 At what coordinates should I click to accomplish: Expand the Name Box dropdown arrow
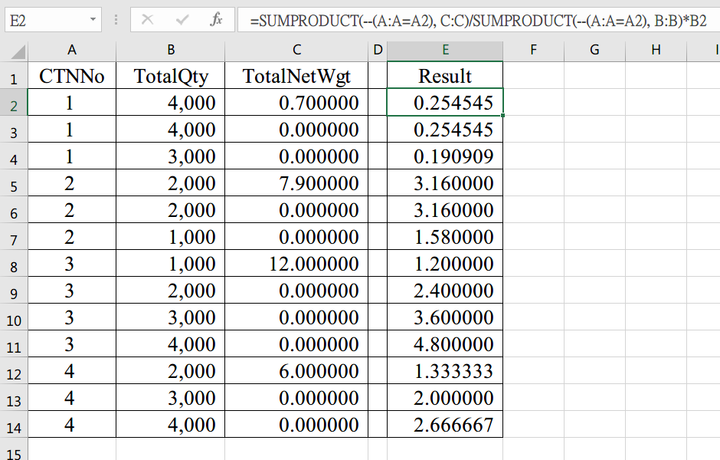click(93, 20)
